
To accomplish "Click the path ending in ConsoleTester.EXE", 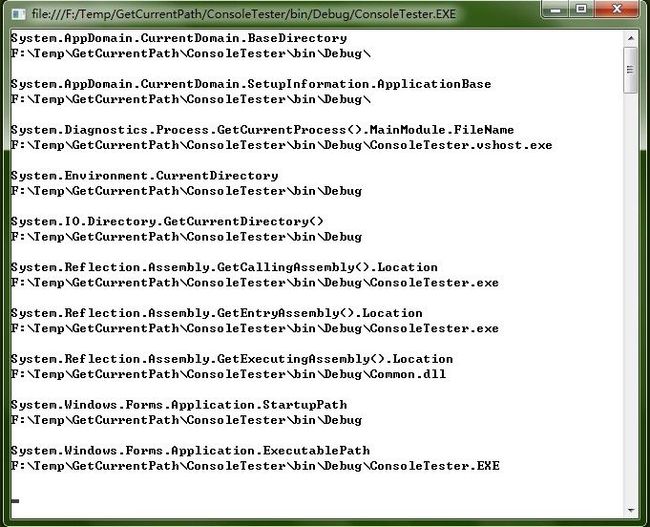I will pyautogui.click(x=255, y=466).
